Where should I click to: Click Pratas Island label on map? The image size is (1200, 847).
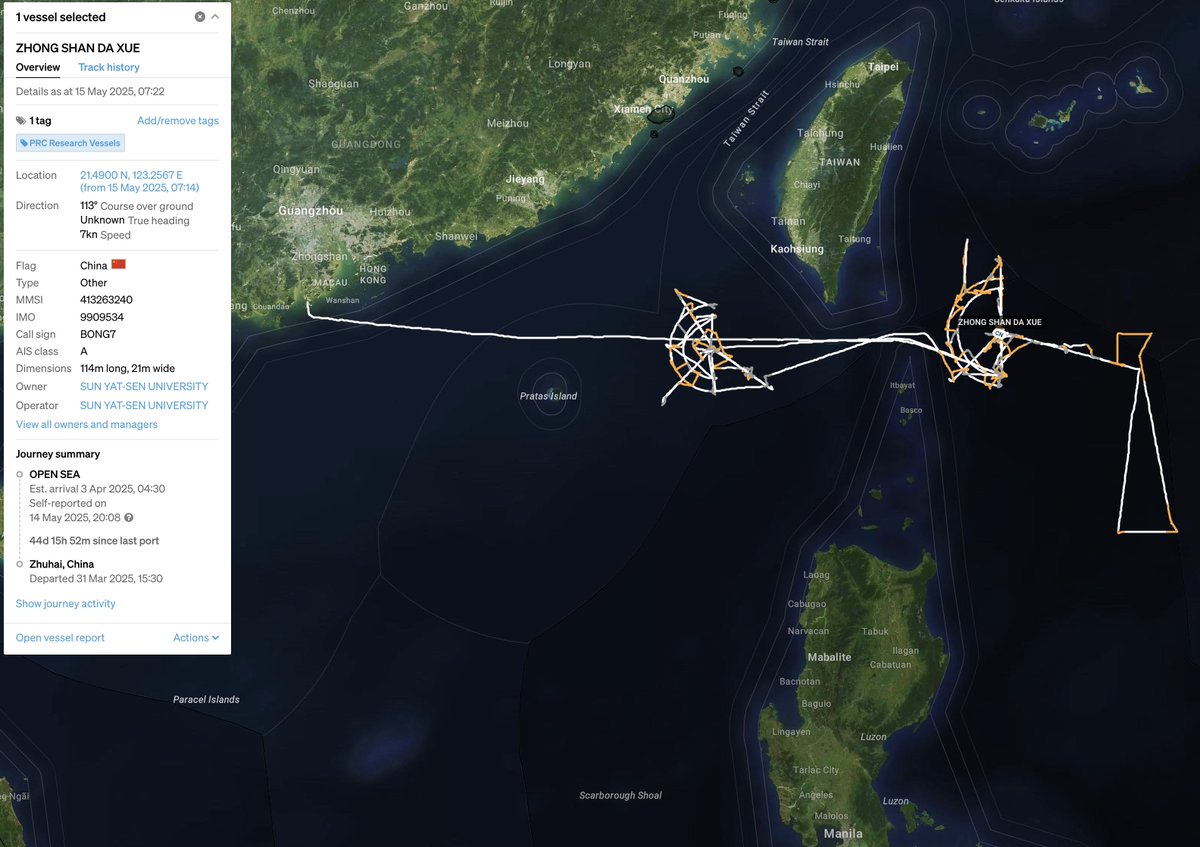pyautogui.click(x=548, y=397)
